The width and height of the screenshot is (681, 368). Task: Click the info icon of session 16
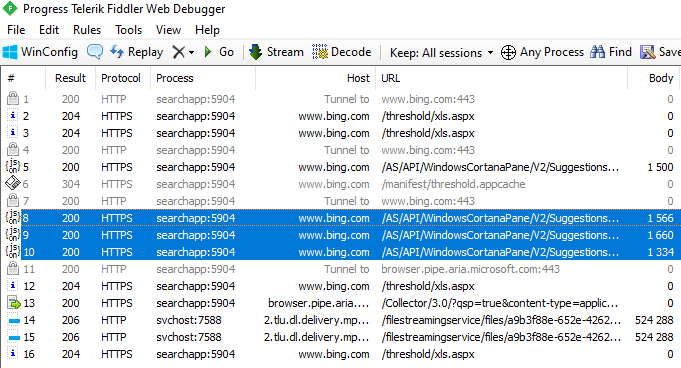(13, 353)
